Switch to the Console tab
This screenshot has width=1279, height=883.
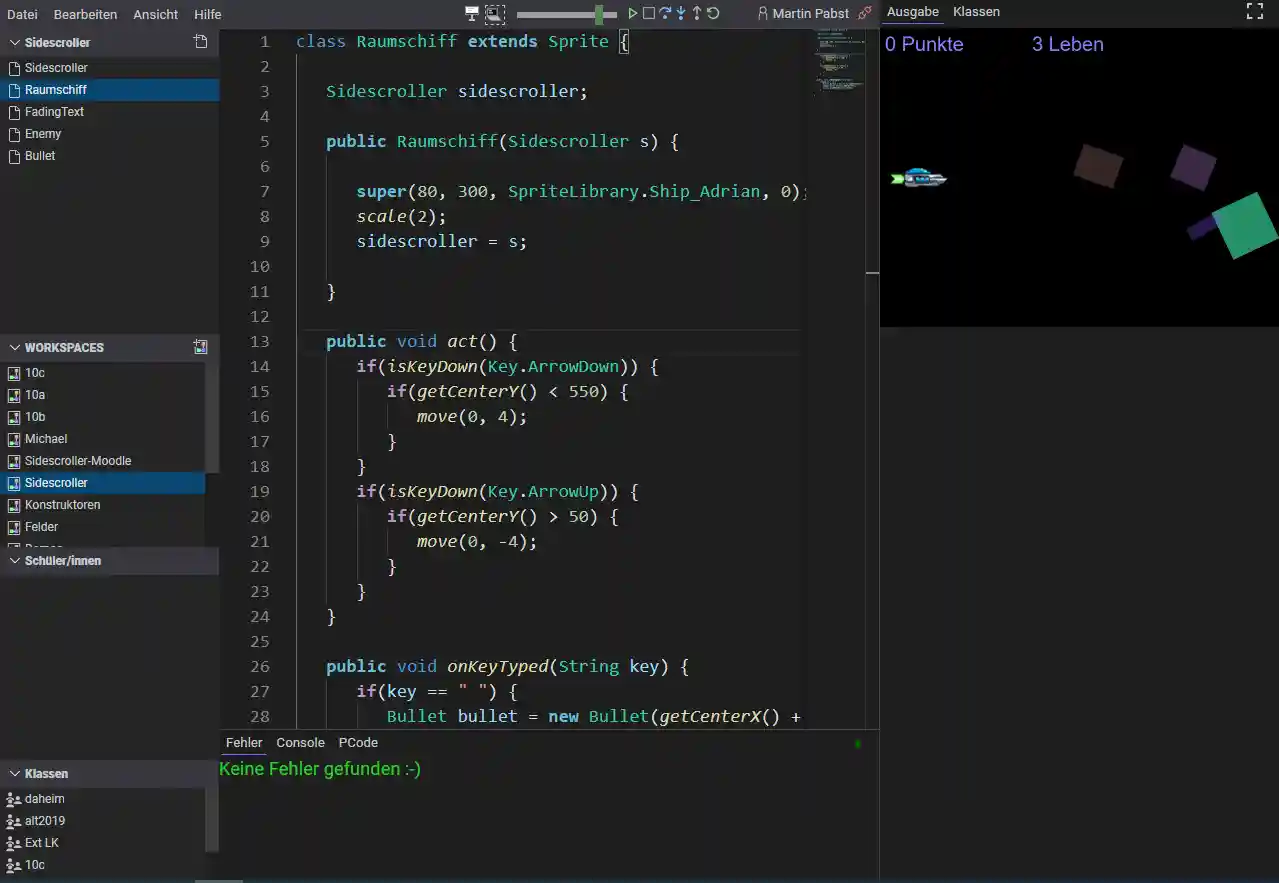click(x=300, y=742)
